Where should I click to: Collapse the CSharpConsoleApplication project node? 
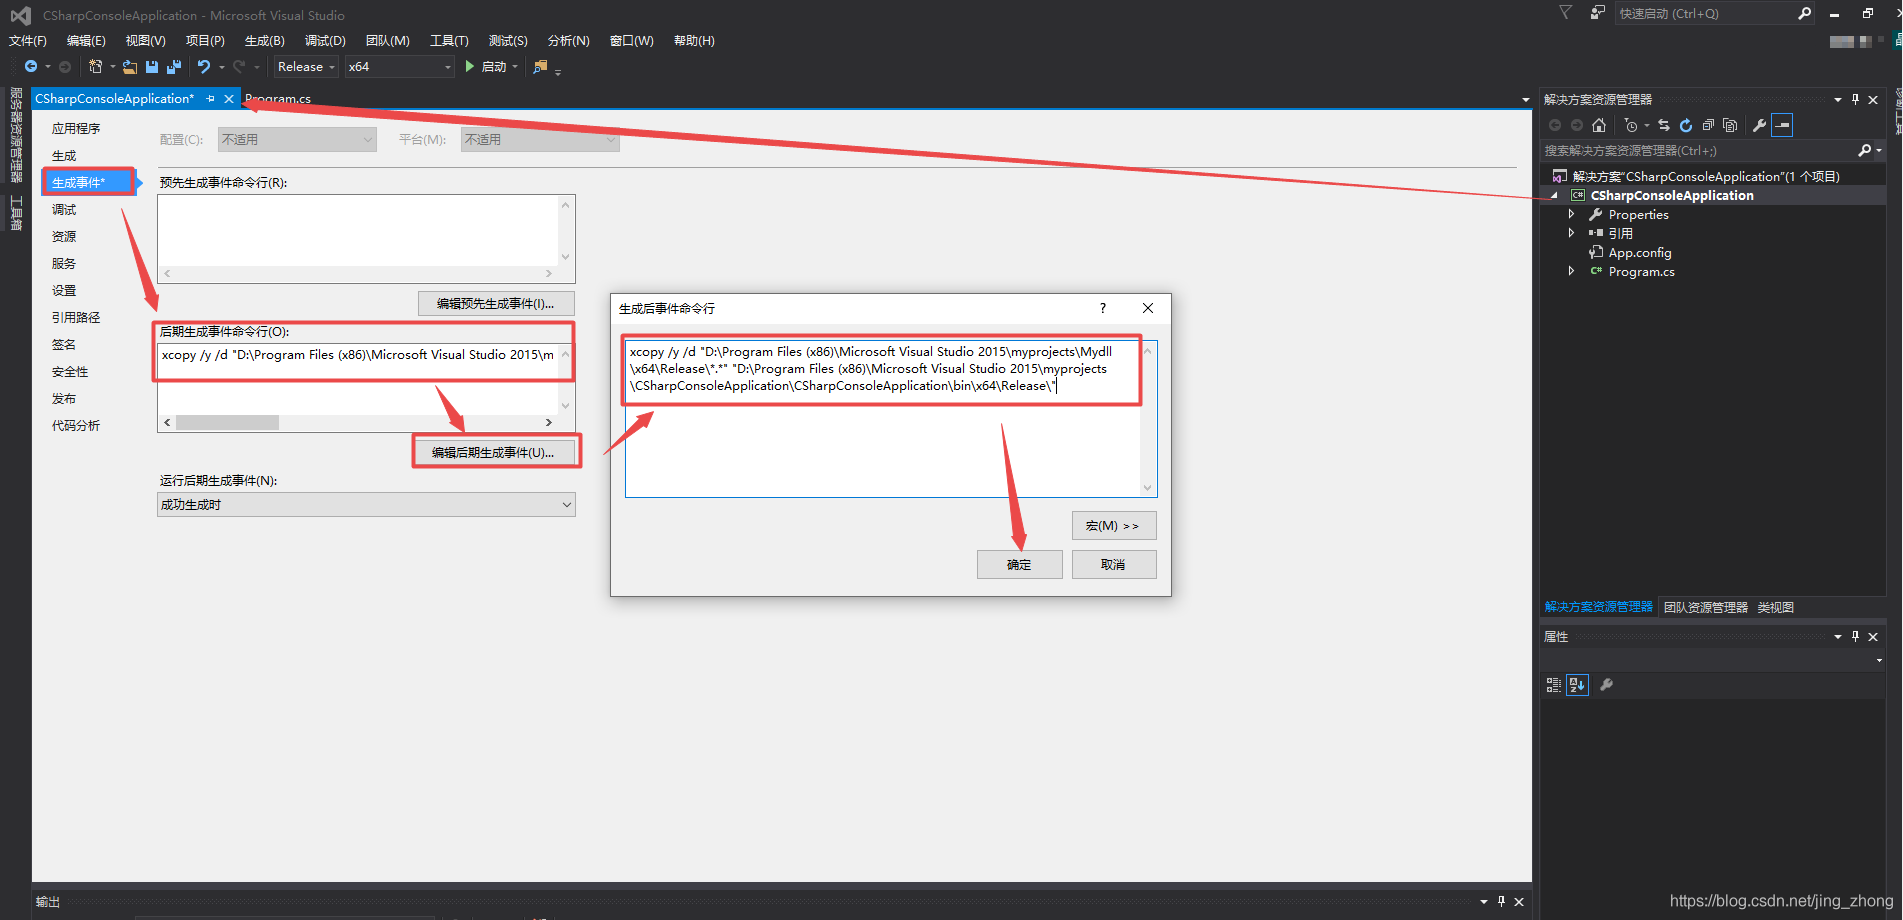pos(1554,196)
